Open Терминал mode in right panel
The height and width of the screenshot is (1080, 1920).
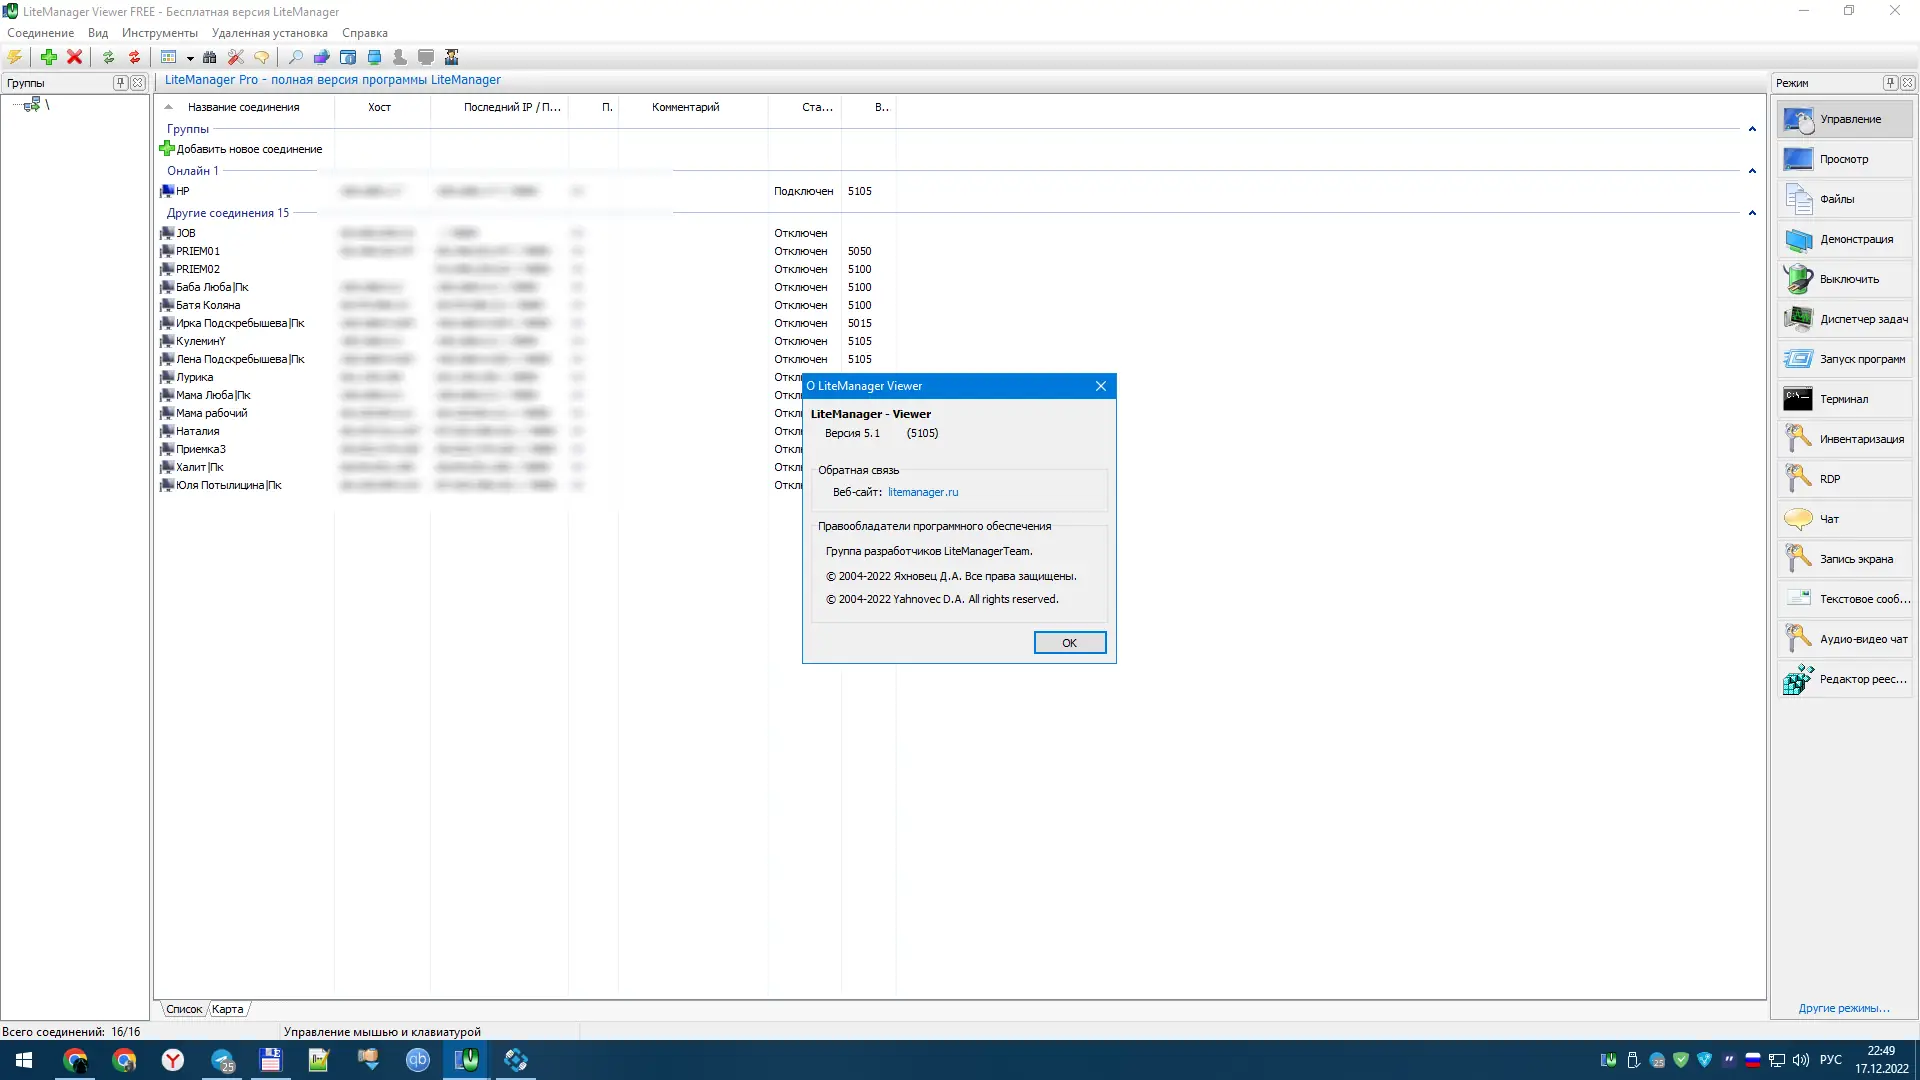pyautogui.click(x=1844, y=399)
